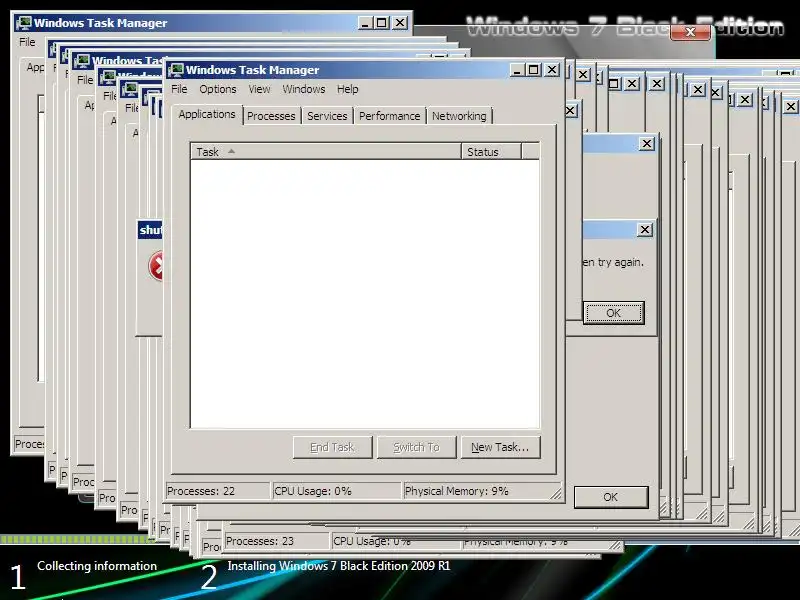Switch to the Performance tab
Viewport: 800px width, 600px height.
point(389,116)
